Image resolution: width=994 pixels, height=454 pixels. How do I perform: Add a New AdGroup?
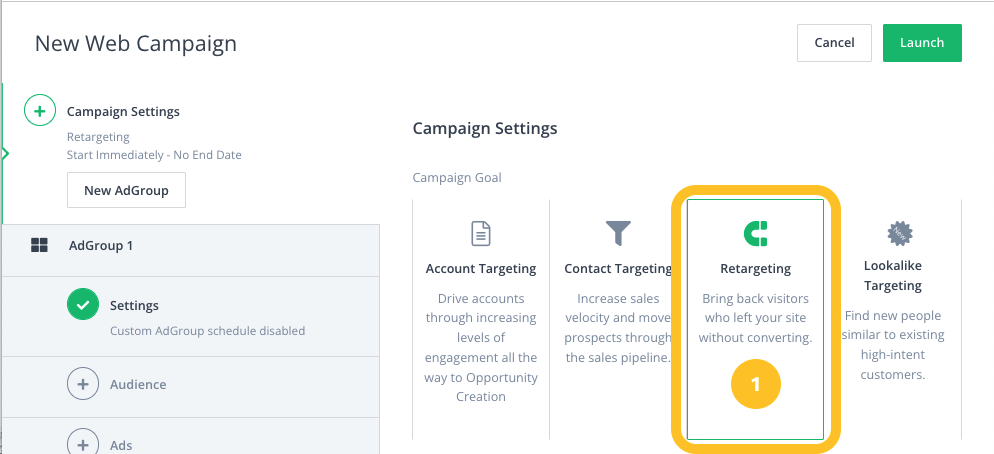pos(126,190)
